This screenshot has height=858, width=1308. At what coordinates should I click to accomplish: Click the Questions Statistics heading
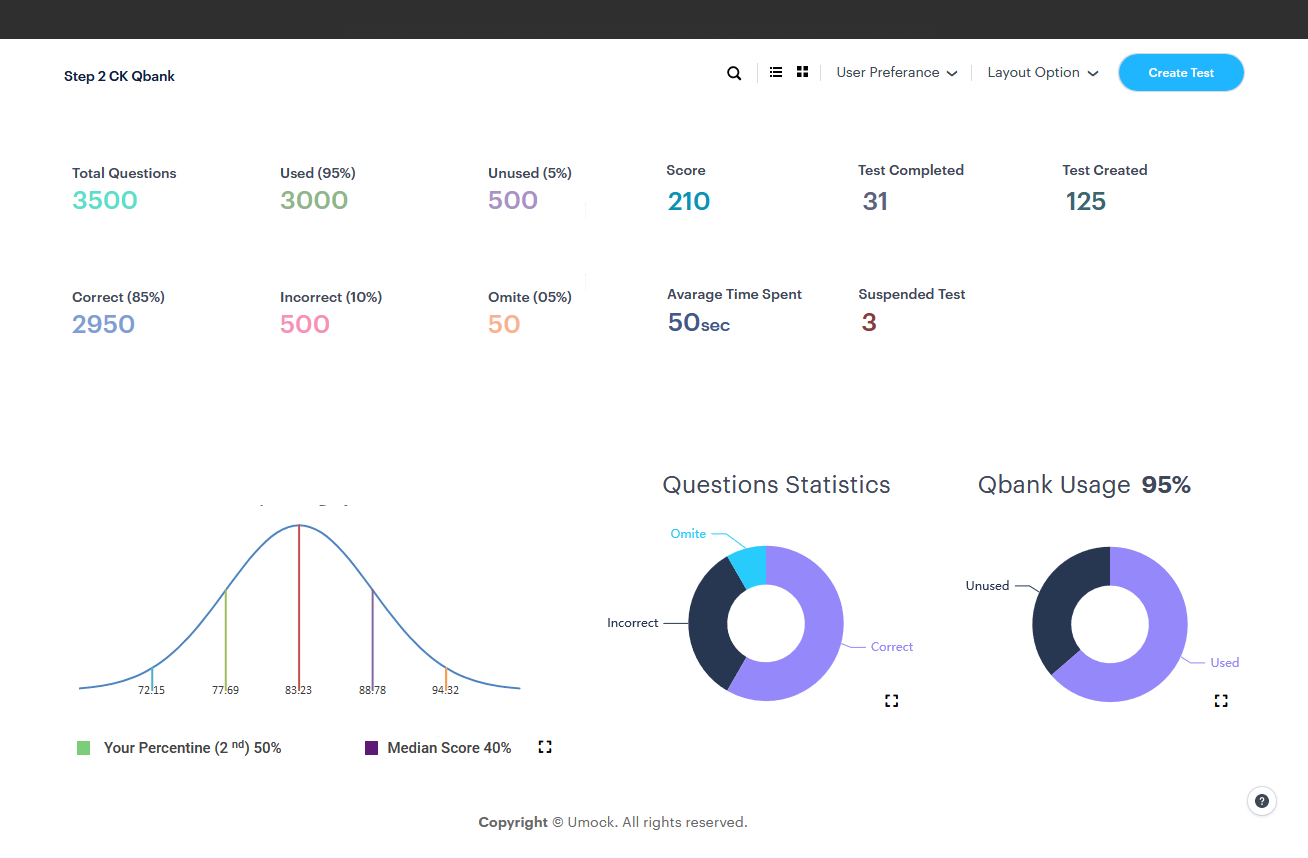coord(776,485)
